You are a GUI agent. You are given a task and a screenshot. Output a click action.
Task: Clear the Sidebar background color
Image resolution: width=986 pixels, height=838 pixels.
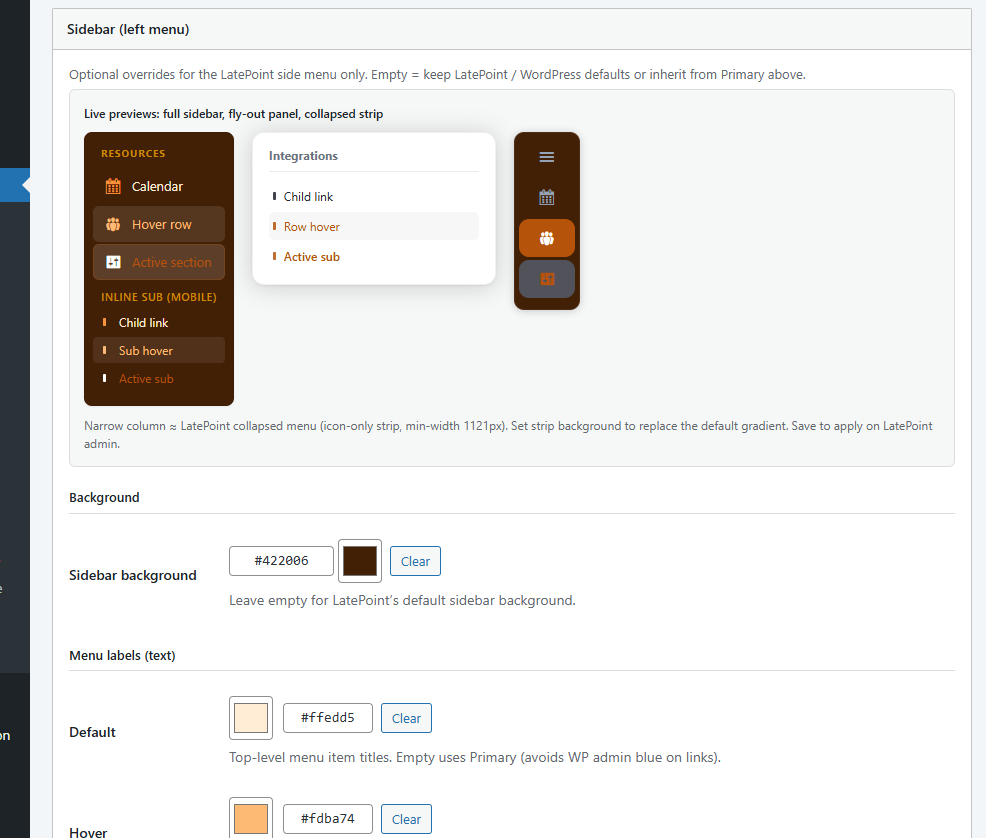pos(414,560)
